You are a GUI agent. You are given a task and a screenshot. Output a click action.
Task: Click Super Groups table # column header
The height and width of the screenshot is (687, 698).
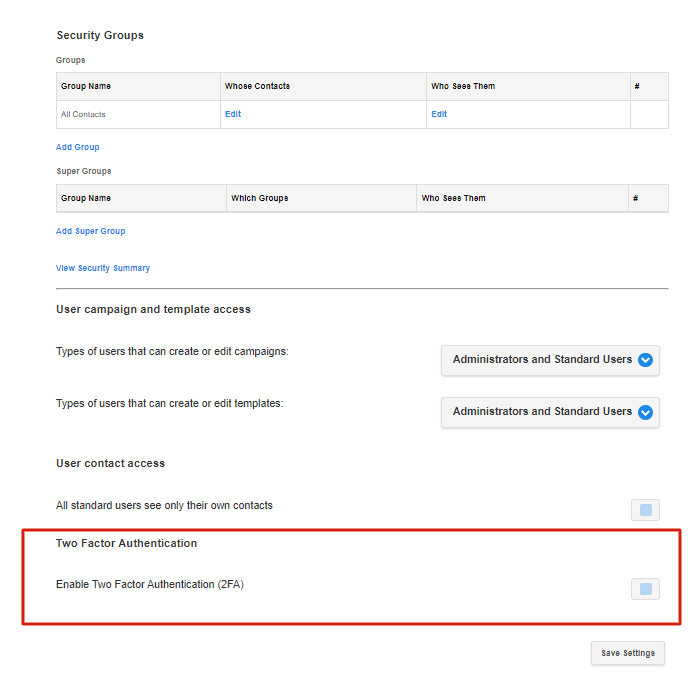pyautogui.click(x=648, y=198)
